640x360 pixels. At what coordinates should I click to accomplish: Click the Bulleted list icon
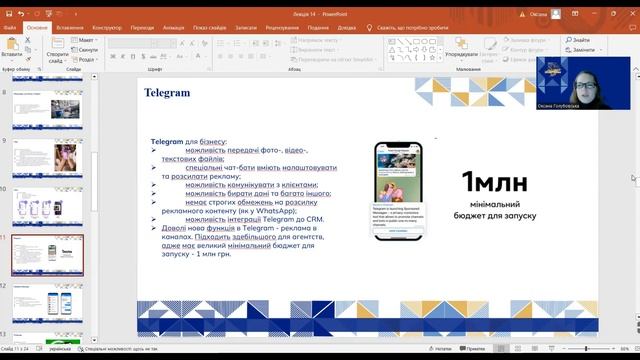click(220, 43)
